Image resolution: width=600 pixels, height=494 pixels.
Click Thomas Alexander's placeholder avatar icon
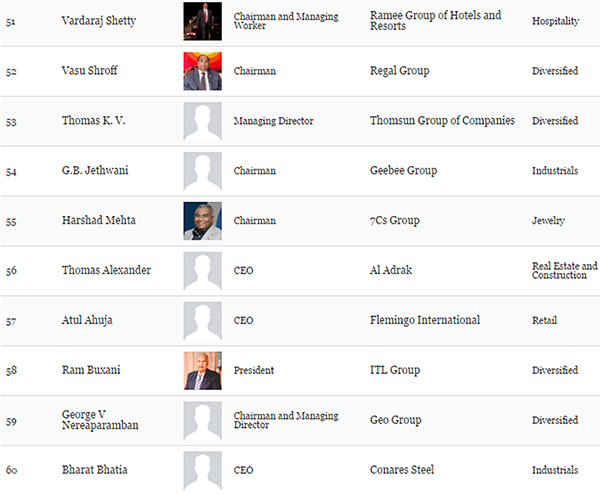point(202,271)
